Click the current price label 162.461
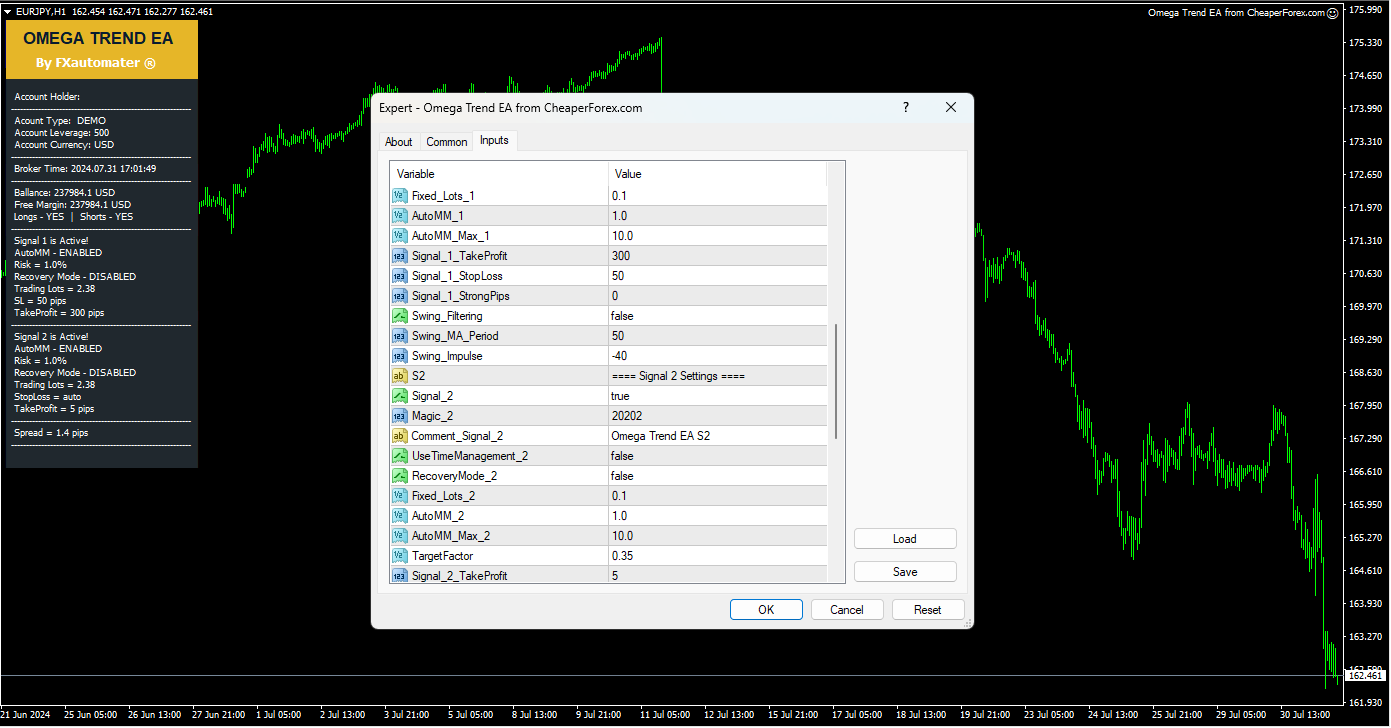1391x728 pixels. (1367, 676)
